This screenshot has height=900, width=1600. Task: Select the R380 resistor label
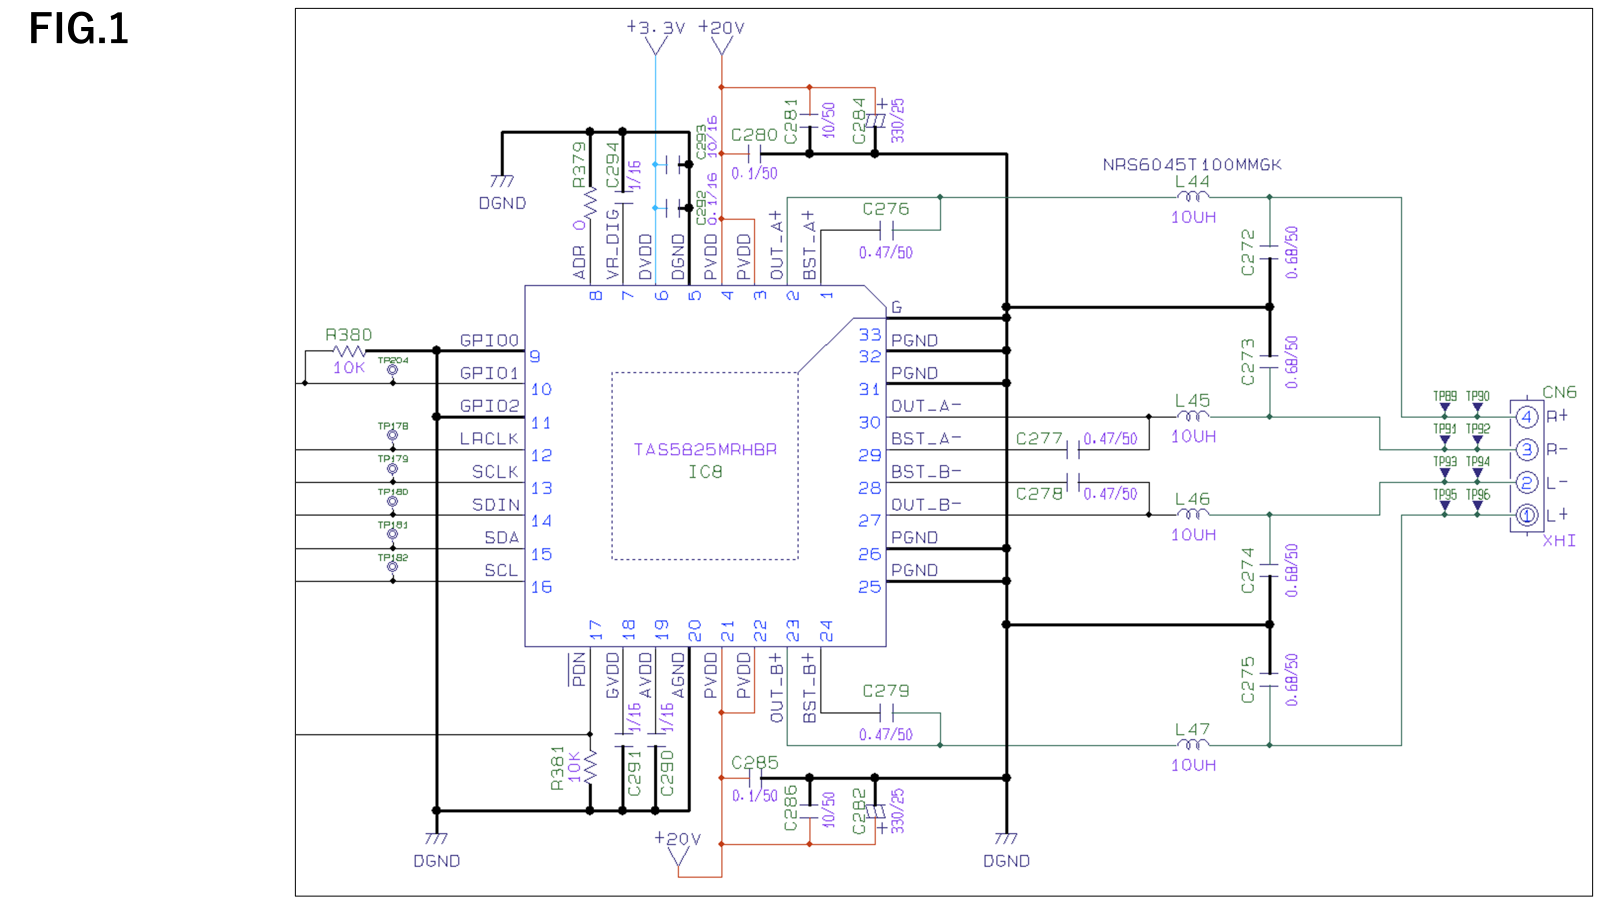[x=348, y=335]
